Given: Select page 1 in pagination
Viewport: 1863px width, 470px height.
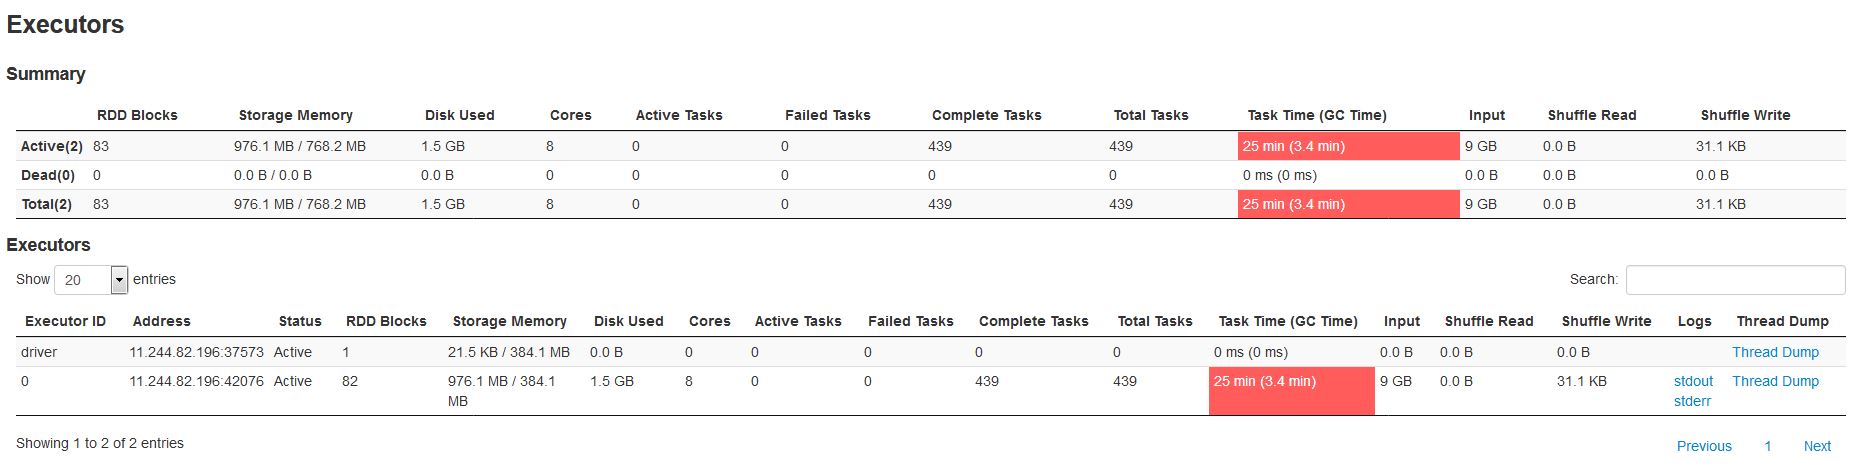Looking at the screenshot, I should click(x=1767, y=446).
